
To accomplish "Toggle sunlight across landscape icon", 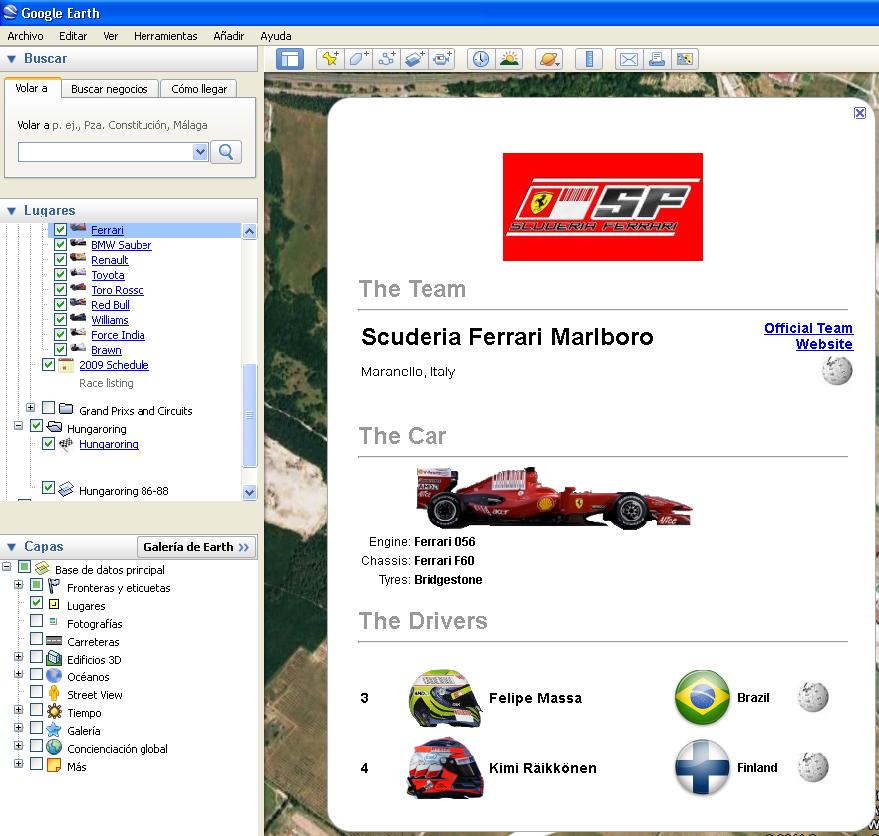I will (509, 59).
